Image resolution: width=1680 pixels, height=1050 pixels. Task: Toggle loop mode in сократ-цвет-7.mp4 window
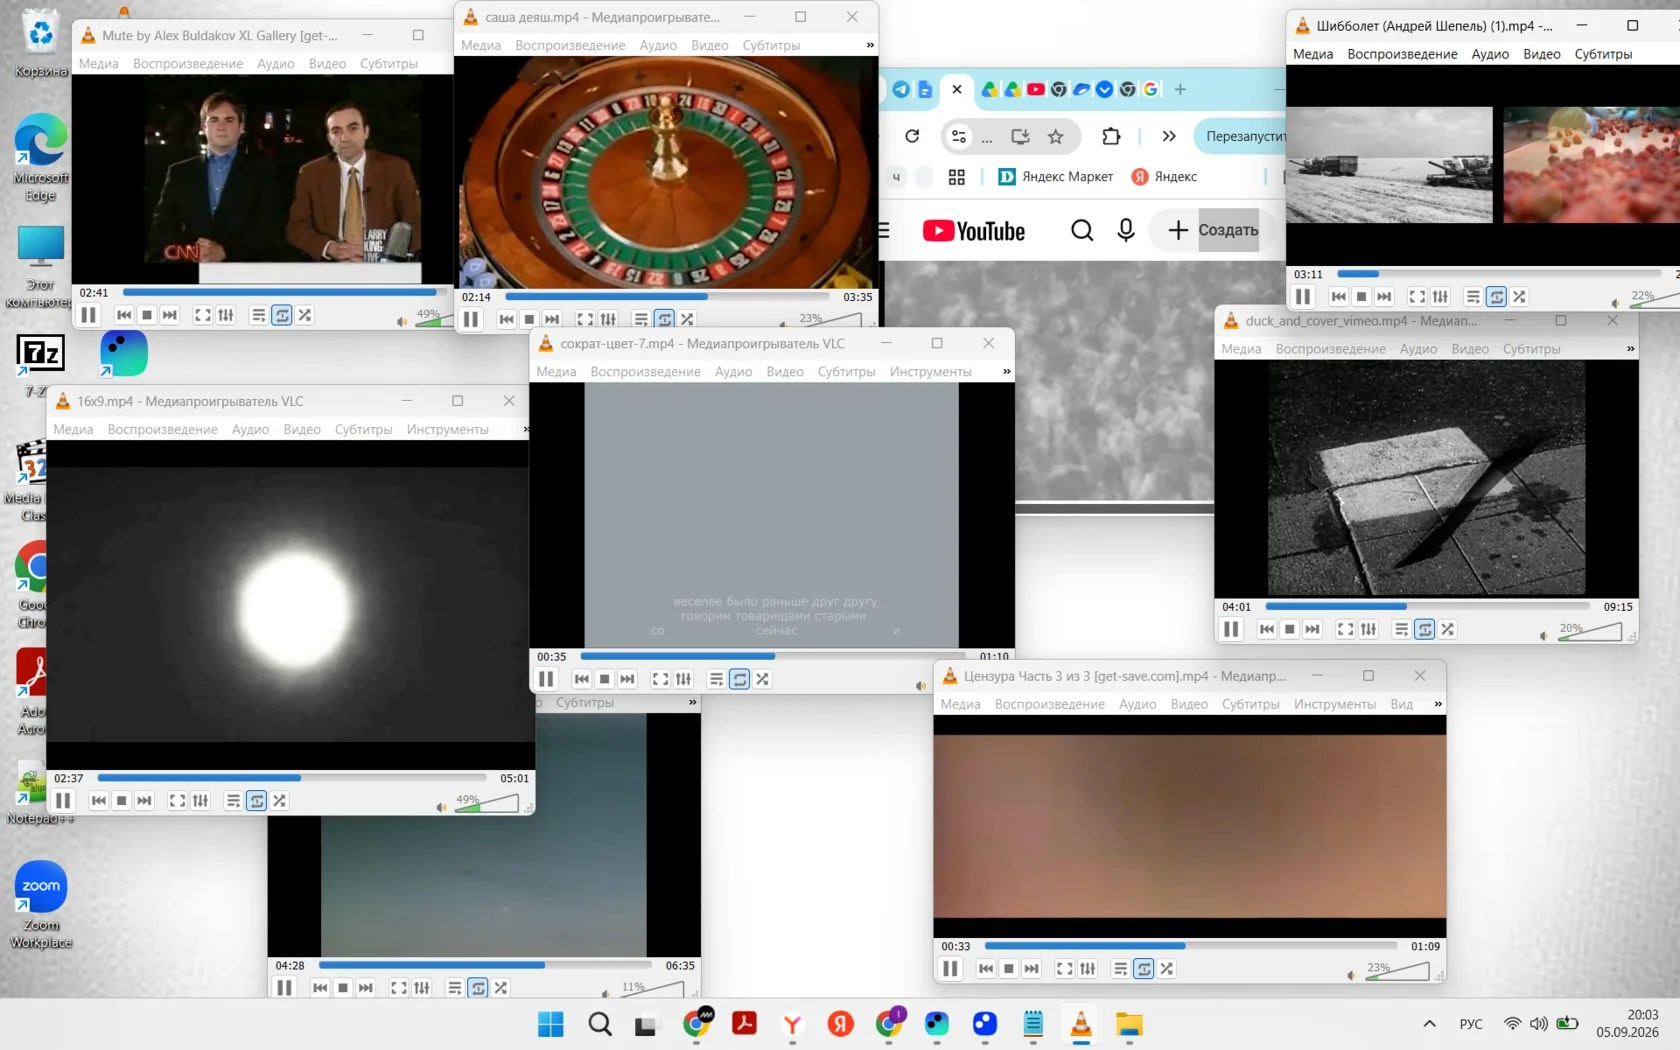pos(740,679)
